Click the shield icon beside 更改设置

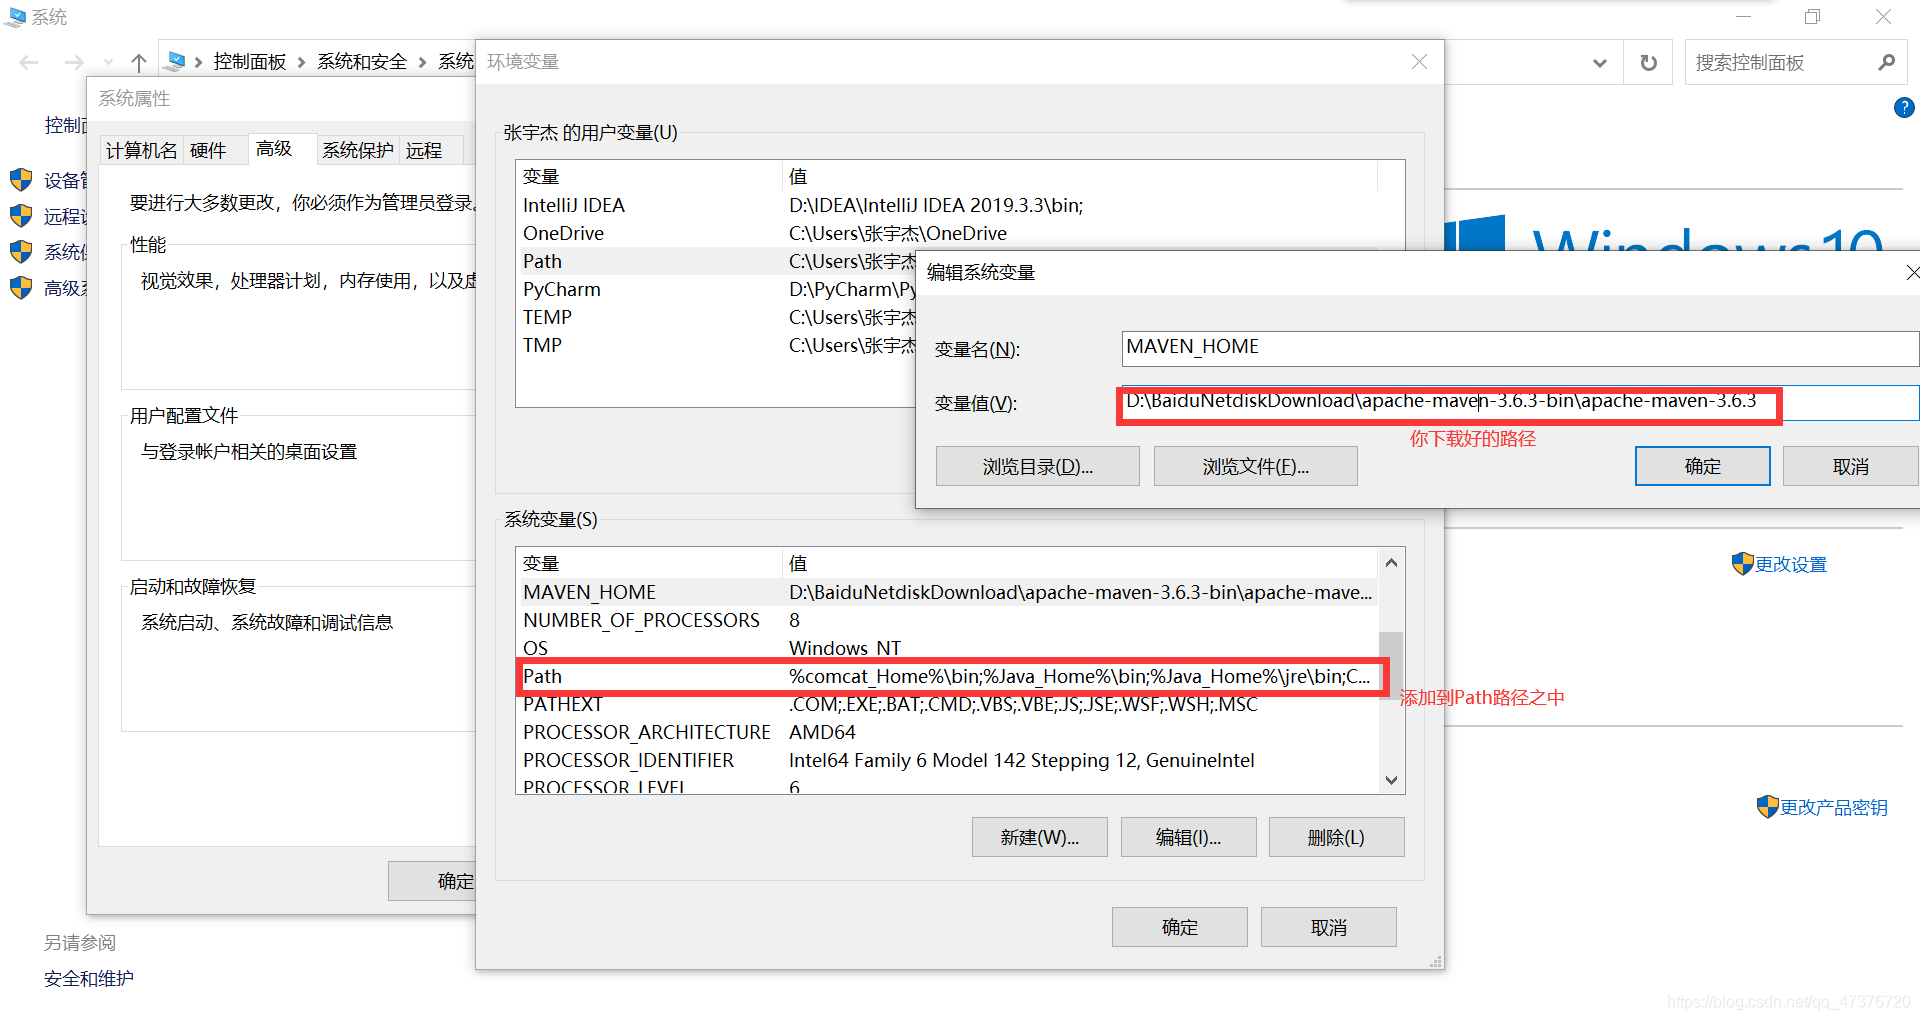point(1743,564)
